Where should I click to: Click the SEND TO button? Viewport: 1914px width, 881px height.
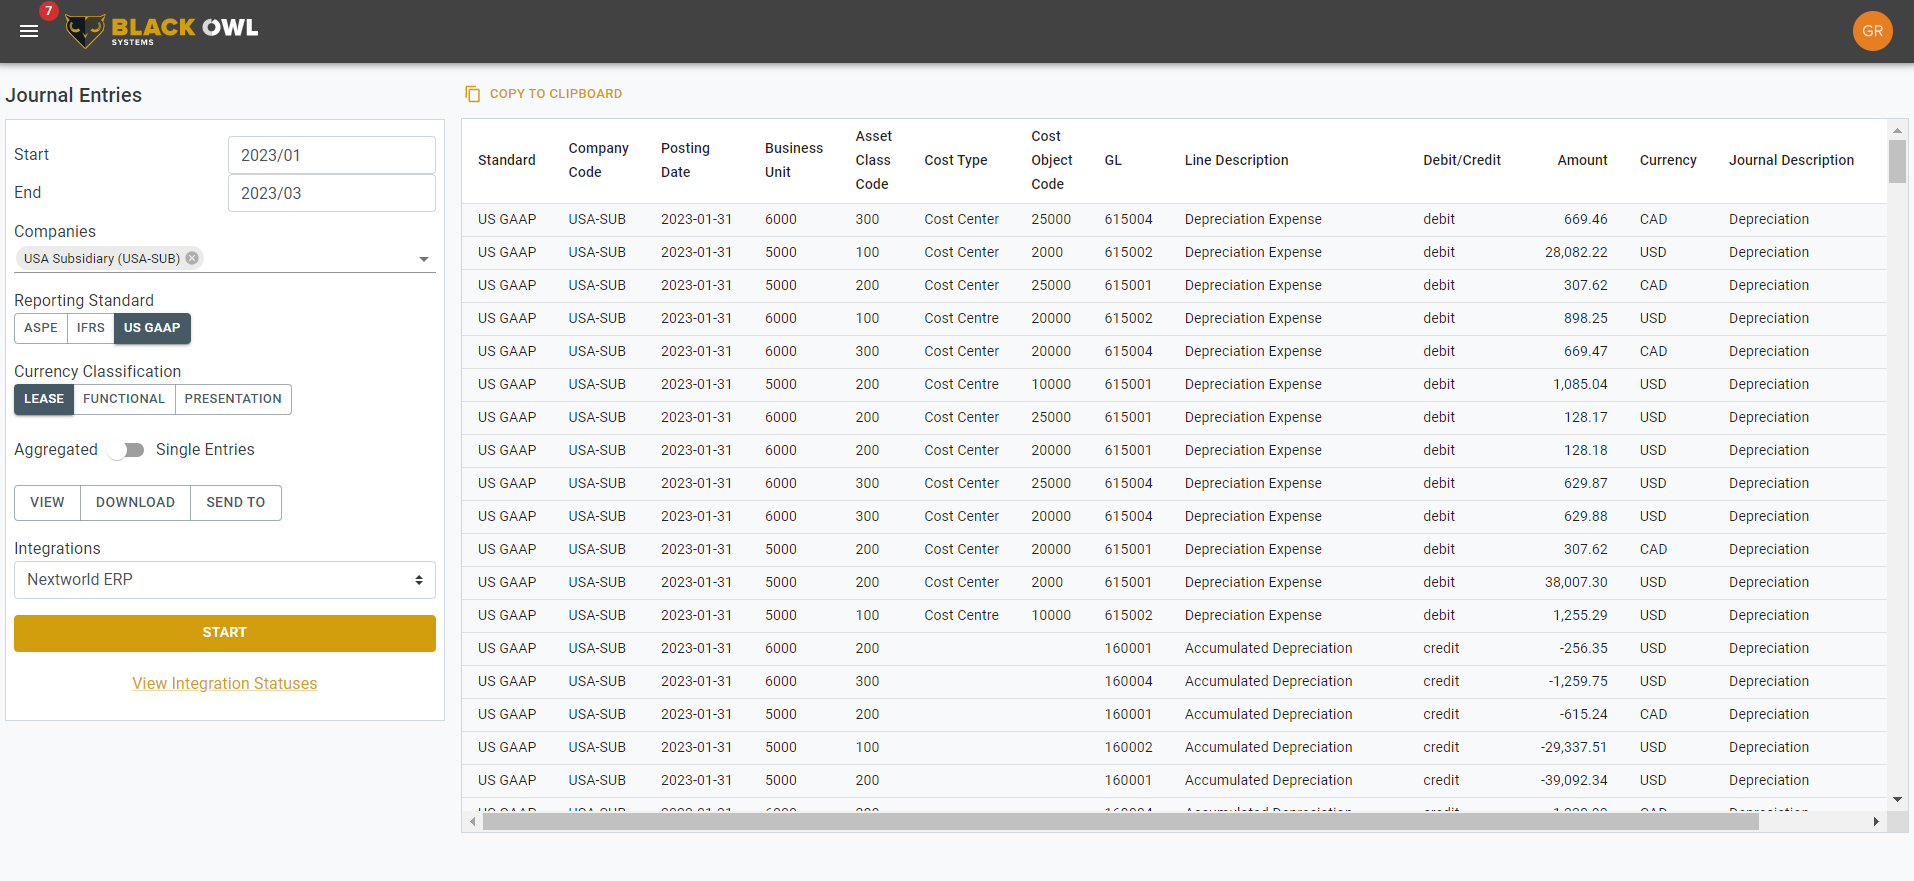(x=236, y=503)
